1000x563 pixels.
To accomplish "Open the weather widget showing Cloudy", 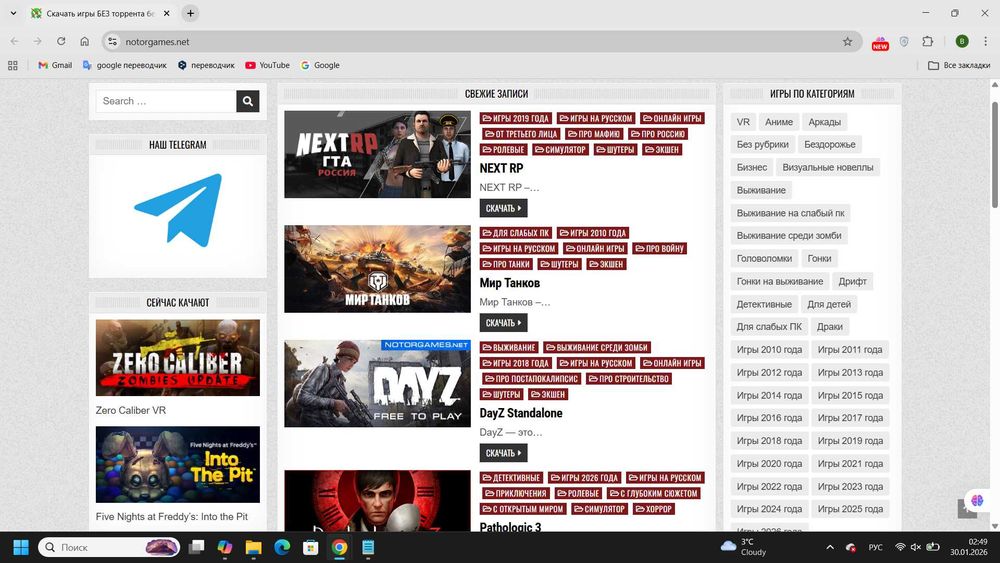I will (744, 547).
